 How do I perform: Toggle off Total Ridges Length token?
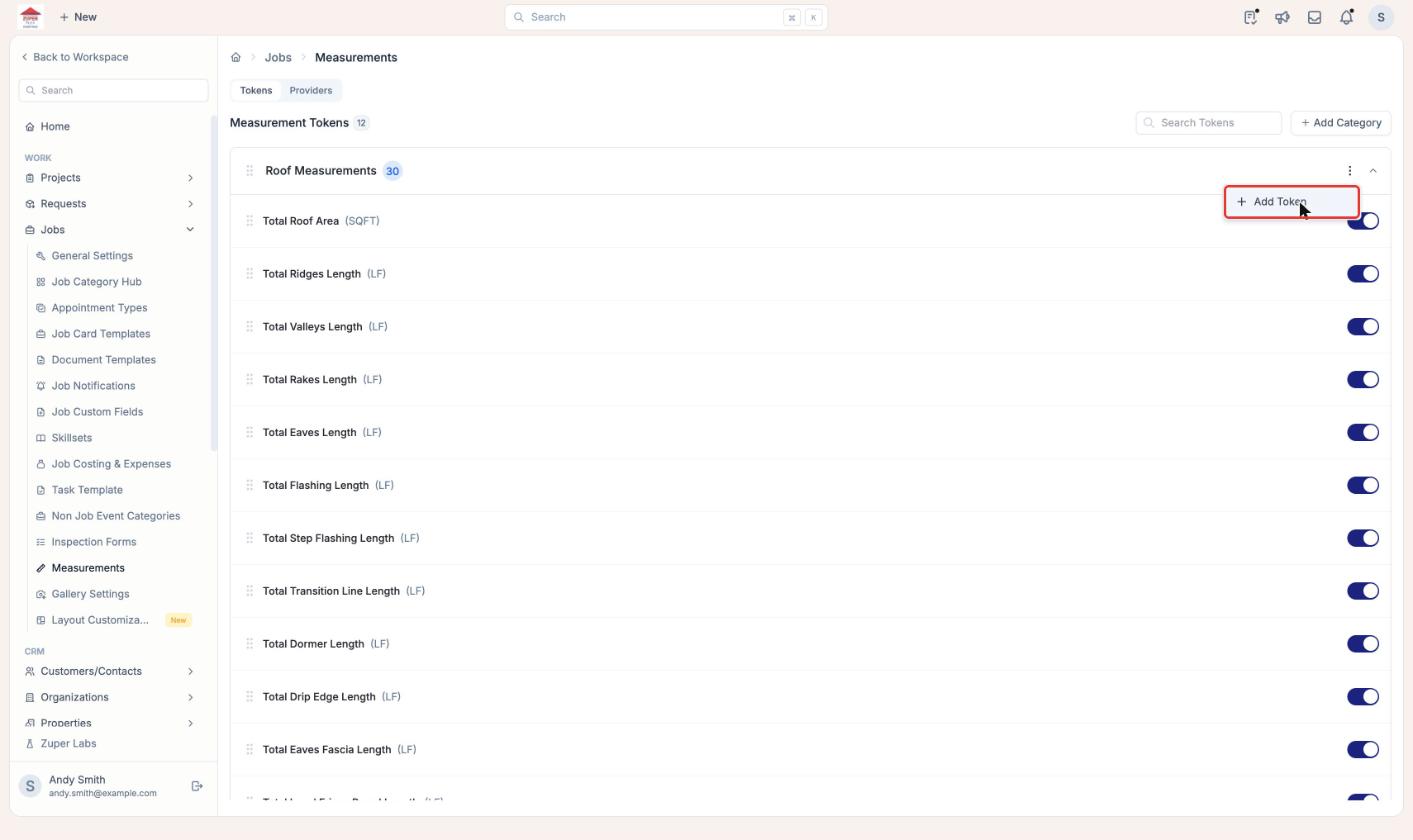1363,274
